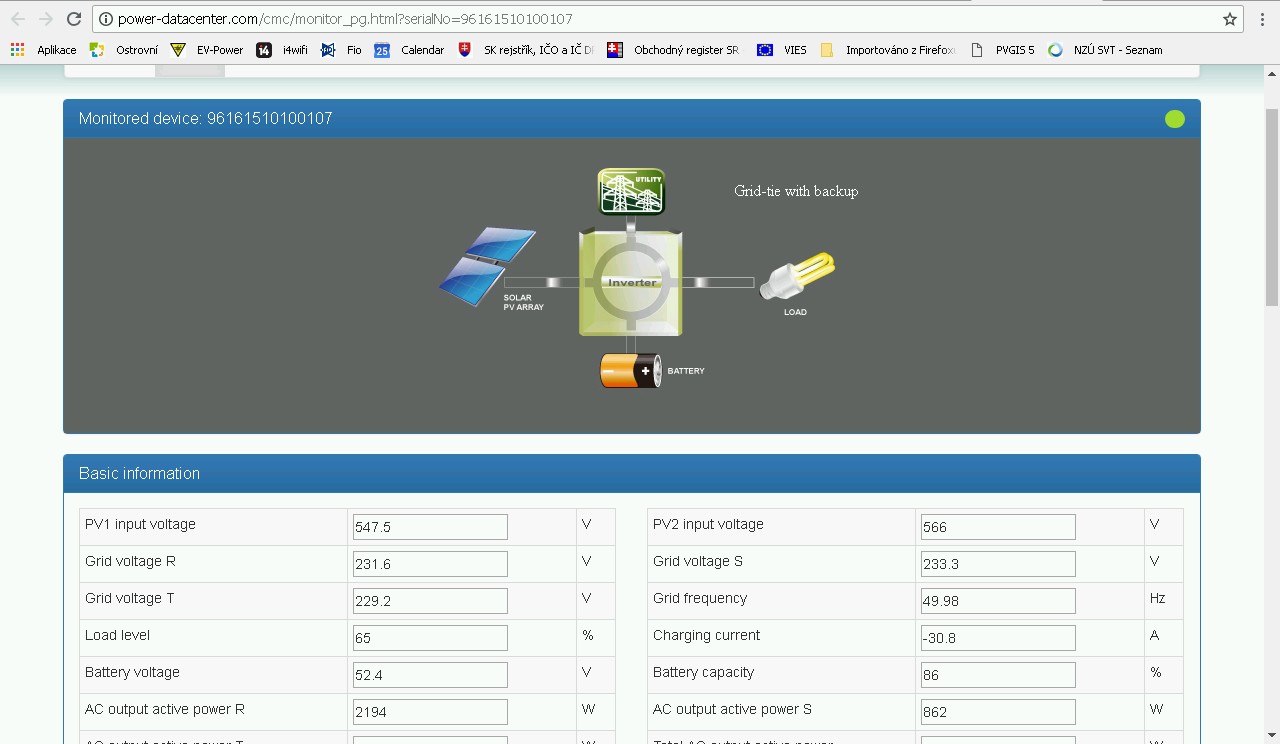The height and width of the screenshot is (744, 1280).
Task: Open the VIES bookmark
Action: pos(782,50)
